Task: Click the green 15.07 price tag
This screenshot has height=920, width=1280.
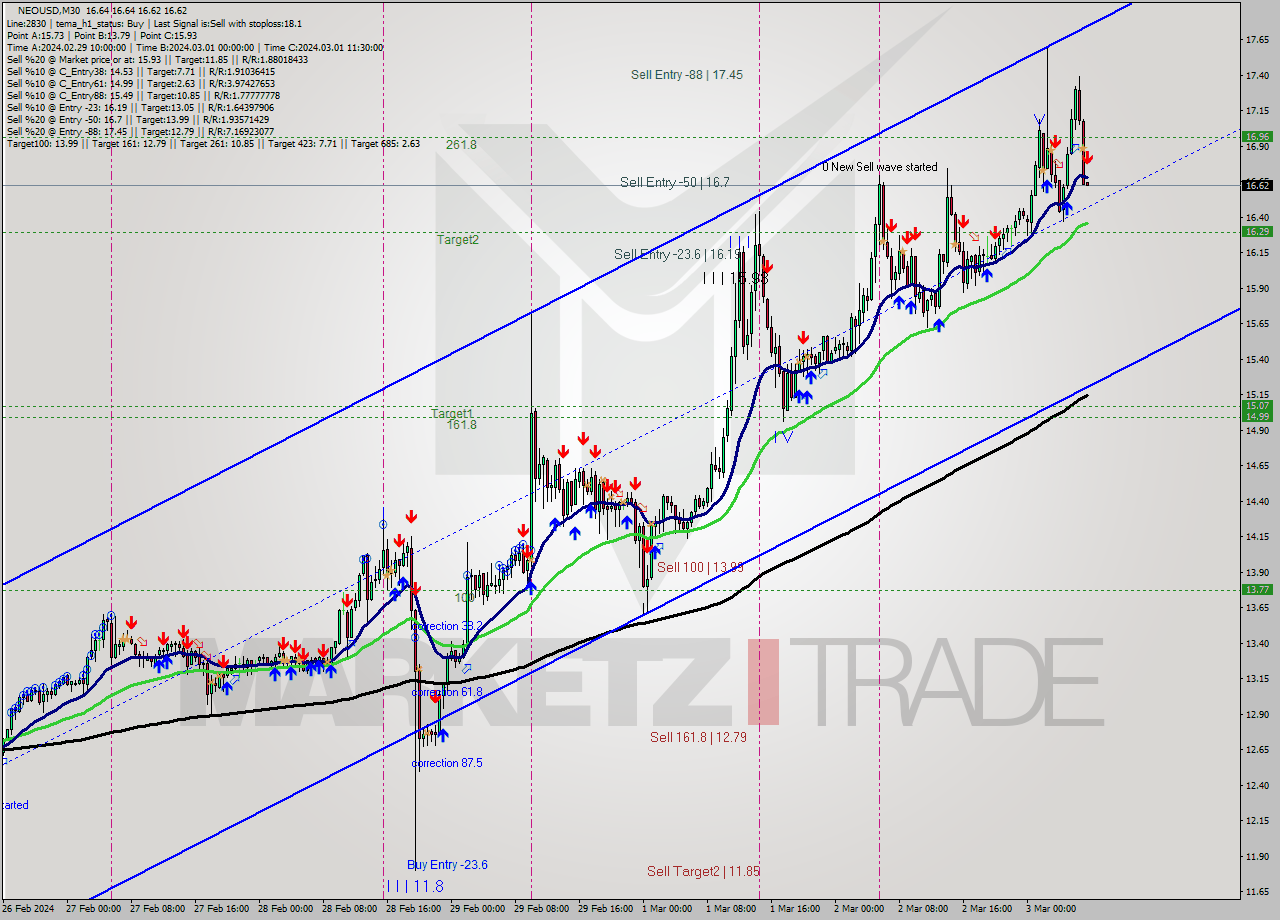Action: tap(1257, 406)
